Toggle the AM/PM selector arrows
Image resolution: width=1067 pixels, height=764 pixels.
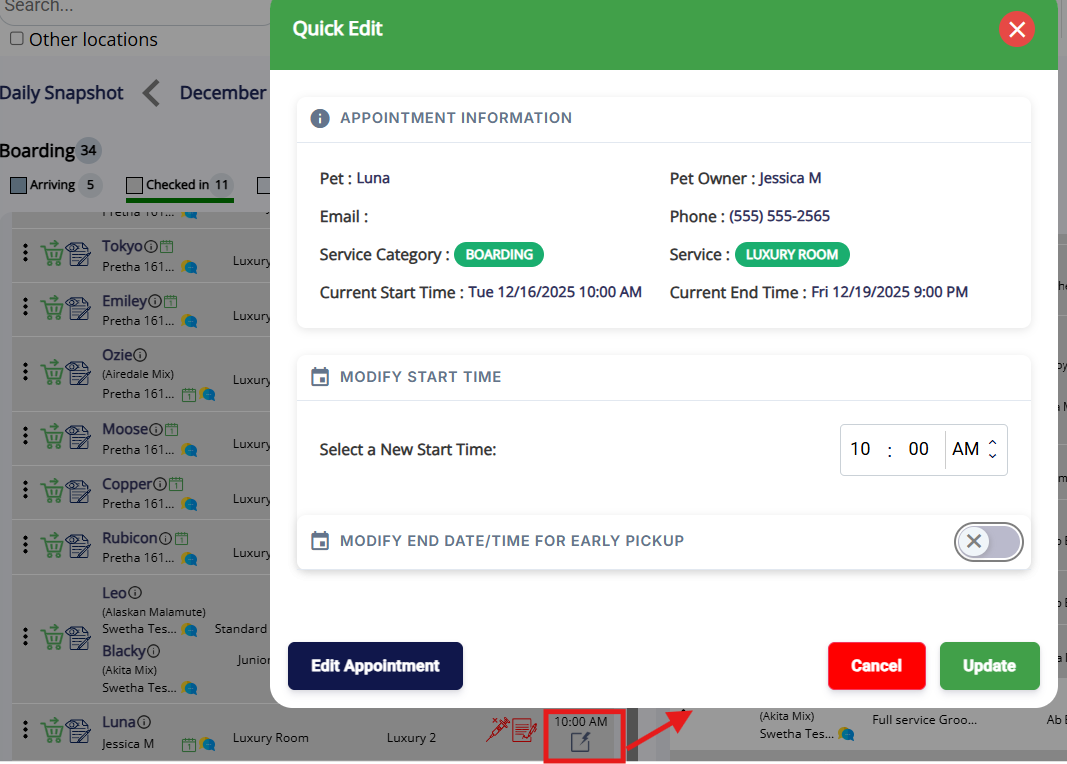(992, 450)
